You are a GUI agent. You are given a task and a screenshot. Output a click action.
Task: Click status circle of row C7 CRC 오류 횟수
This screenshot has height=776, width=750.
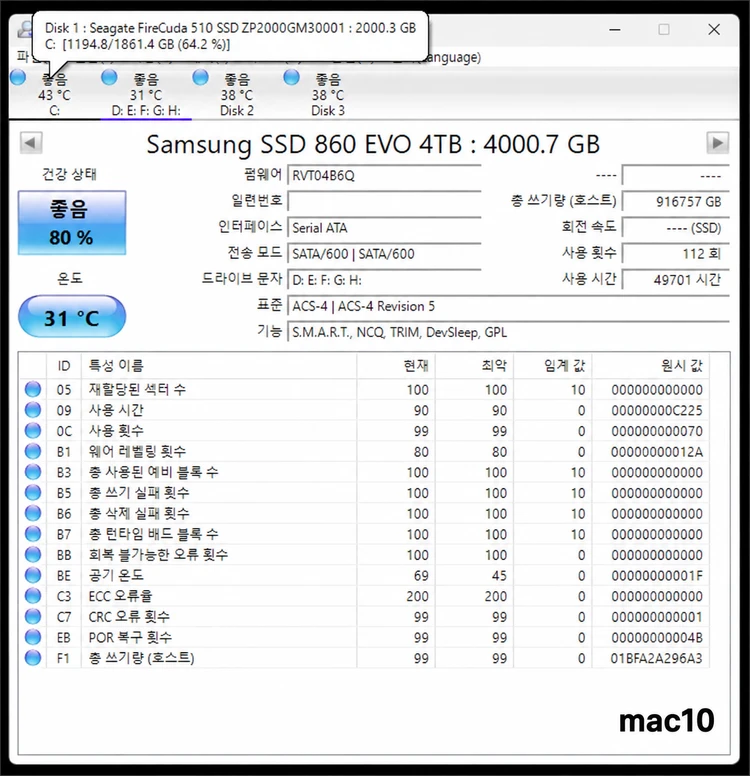click(x=33, y=617)
